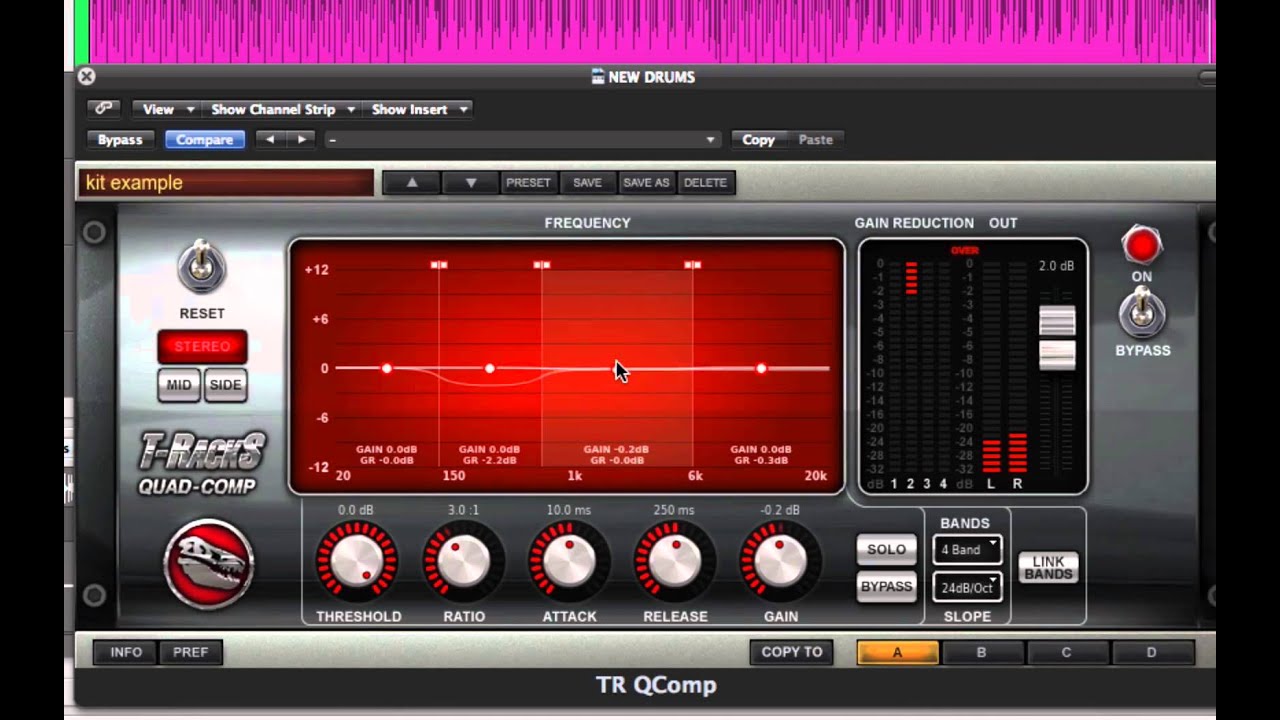Image resolution: width=1280 pixels, height=720 pixels.
Task: Click the GR -2.2dB band readout
Action: pyautogui.click(x=488, y=461)
